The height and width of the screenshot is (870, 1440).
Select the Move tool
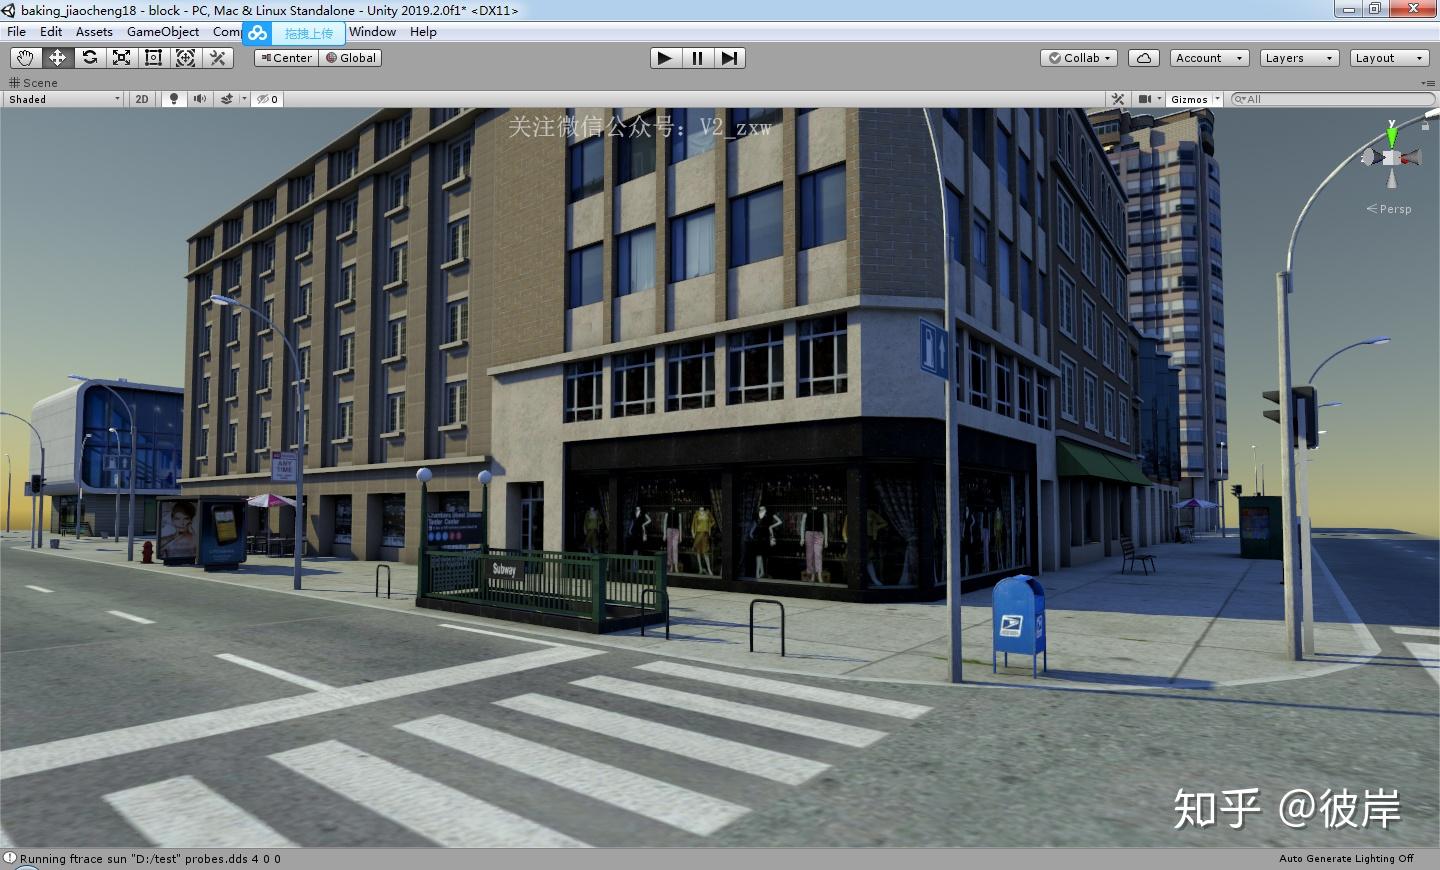pyautogui.click(x=57, y=58)
